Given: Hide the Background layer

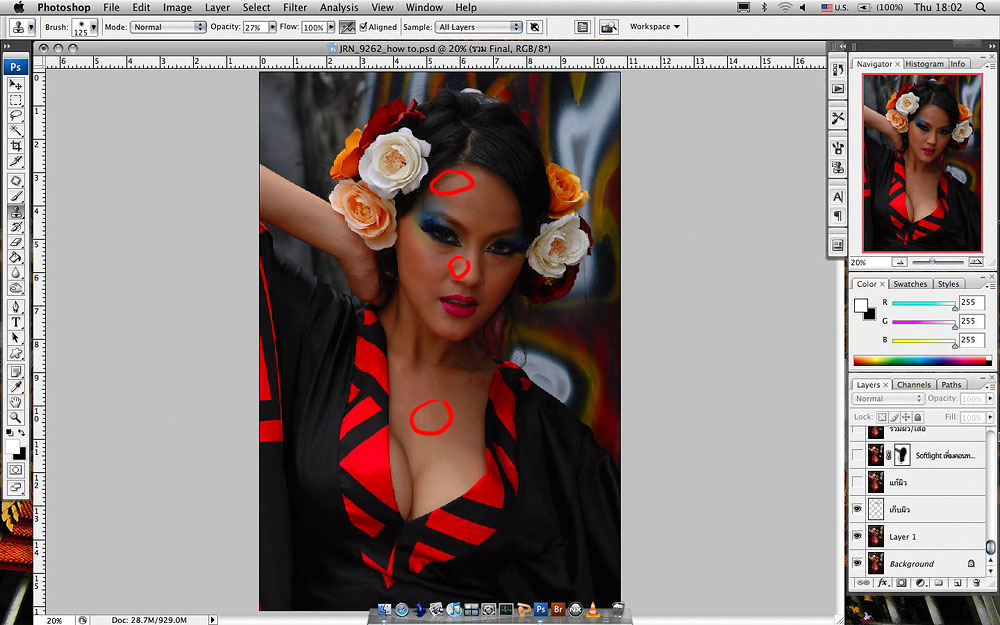Looking at the screenshot, I should pos(857,563).
